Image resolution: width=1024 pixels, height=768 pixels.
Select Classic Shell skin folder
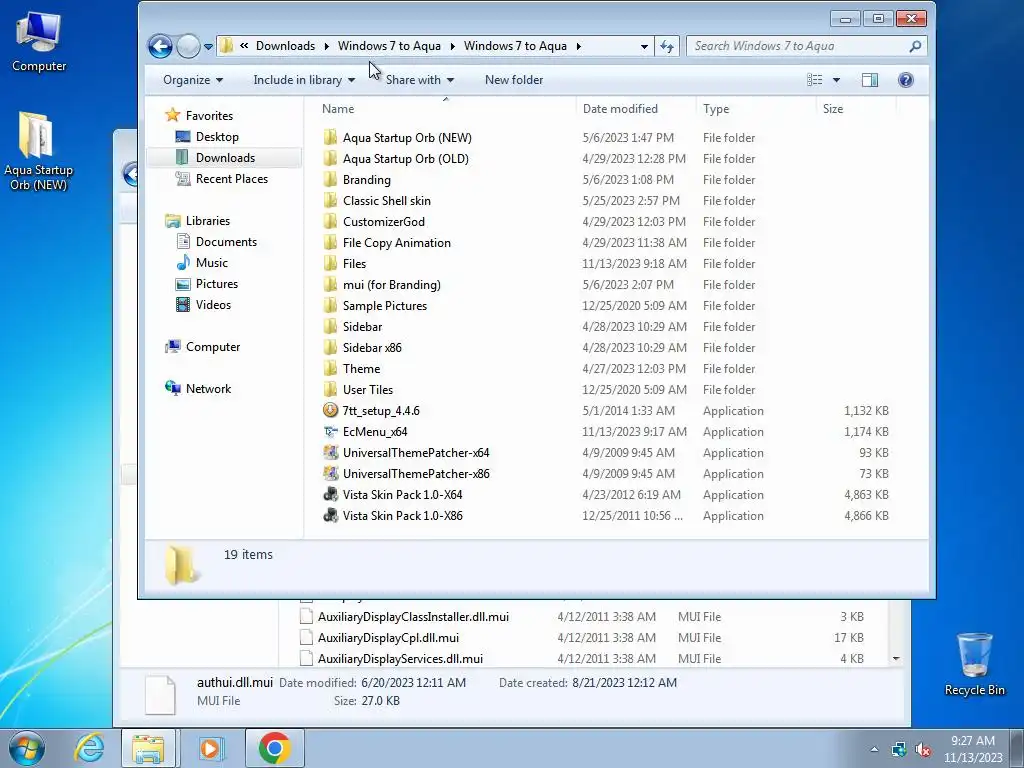pos(387,200)
